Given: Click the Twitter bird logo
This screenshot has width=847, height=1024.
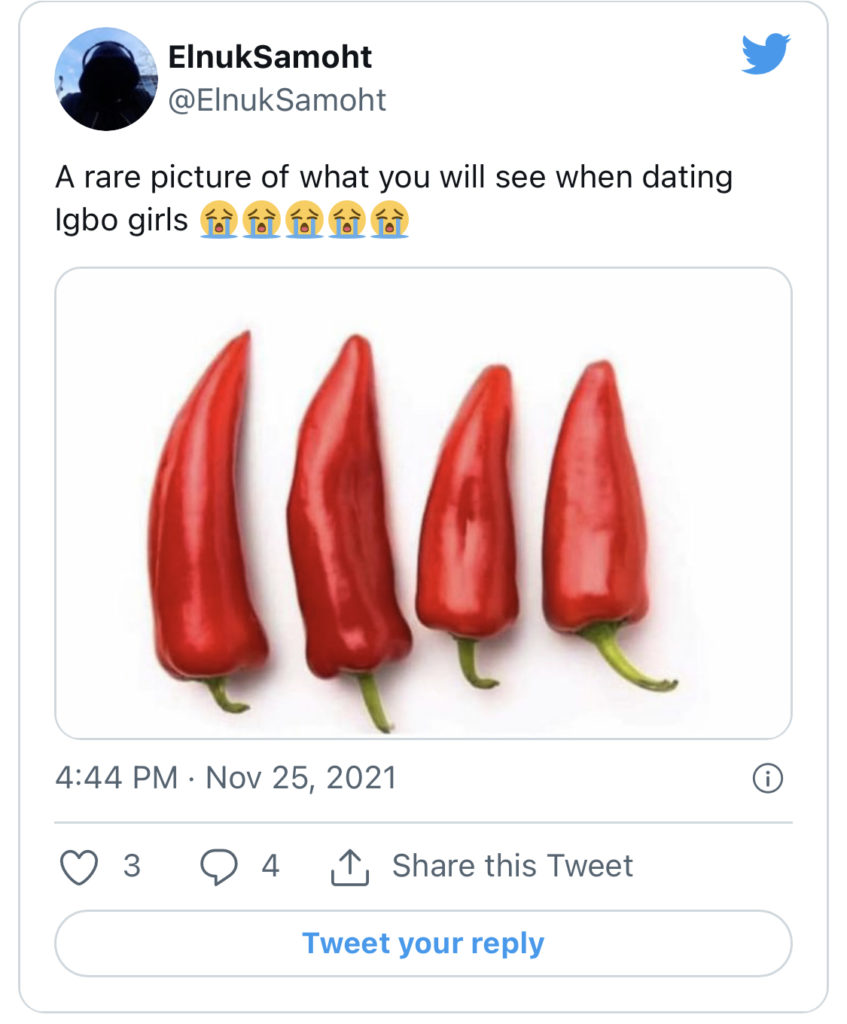Looking at the screenshot, I should tap(765, 53).
